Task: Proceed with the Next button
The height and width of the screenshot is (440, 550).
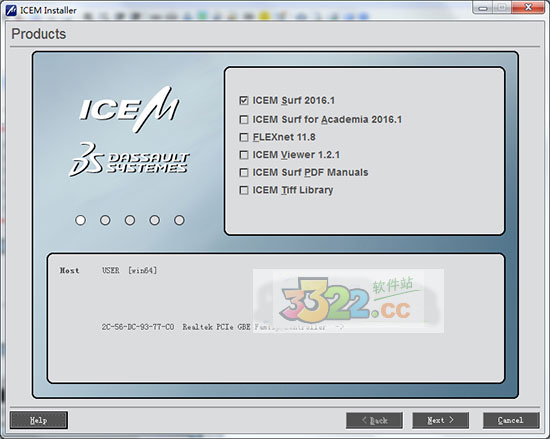Action: tap(441, 420)
